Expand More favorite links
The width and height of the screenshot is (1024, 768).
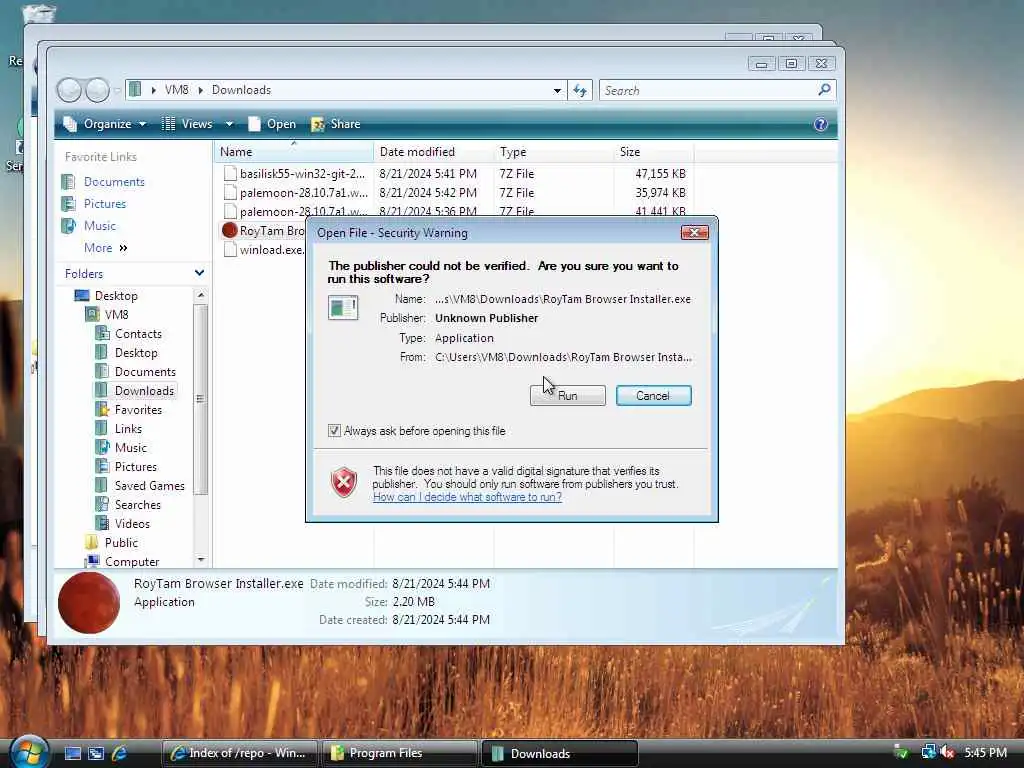(x=105, y=248)
